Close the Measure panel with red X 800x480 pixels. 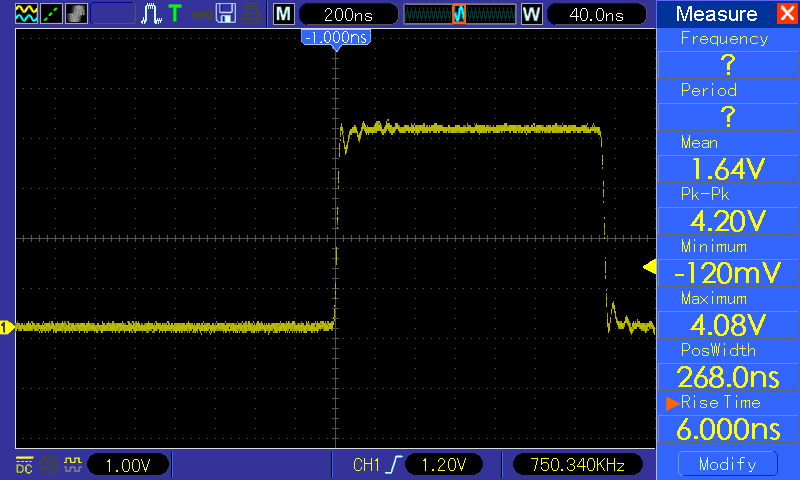(787, 13)
